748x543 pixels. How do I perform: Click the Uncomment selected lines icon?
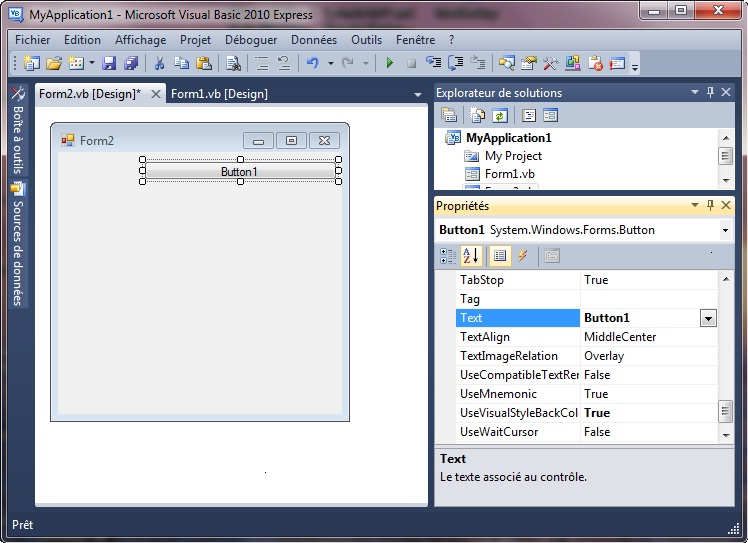click(x=284, y=63)
